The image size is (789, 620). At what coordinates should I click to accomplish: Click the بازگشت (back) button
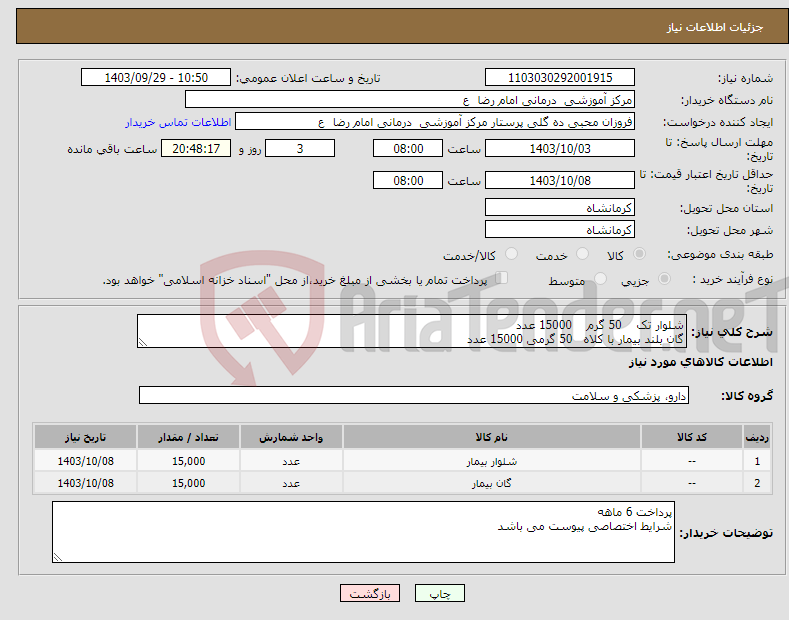[370, 594]
